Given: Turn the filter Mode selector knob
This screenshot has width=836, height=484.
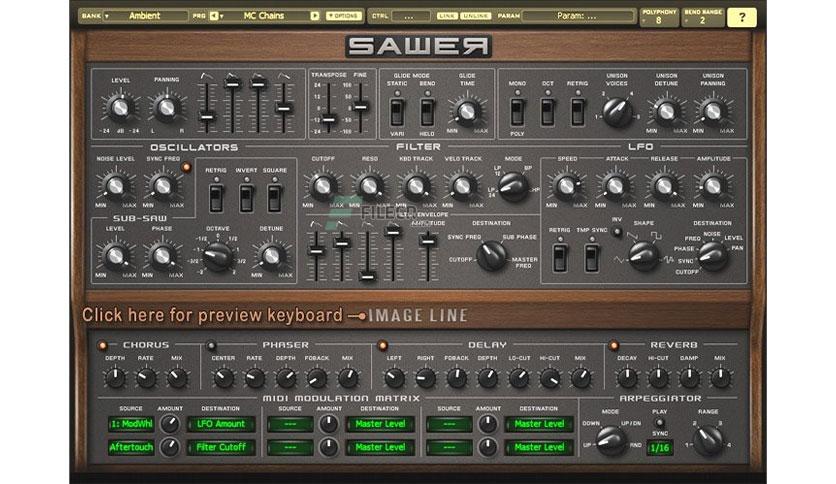Looking at the screenshot, I should (x=513, y=186).
